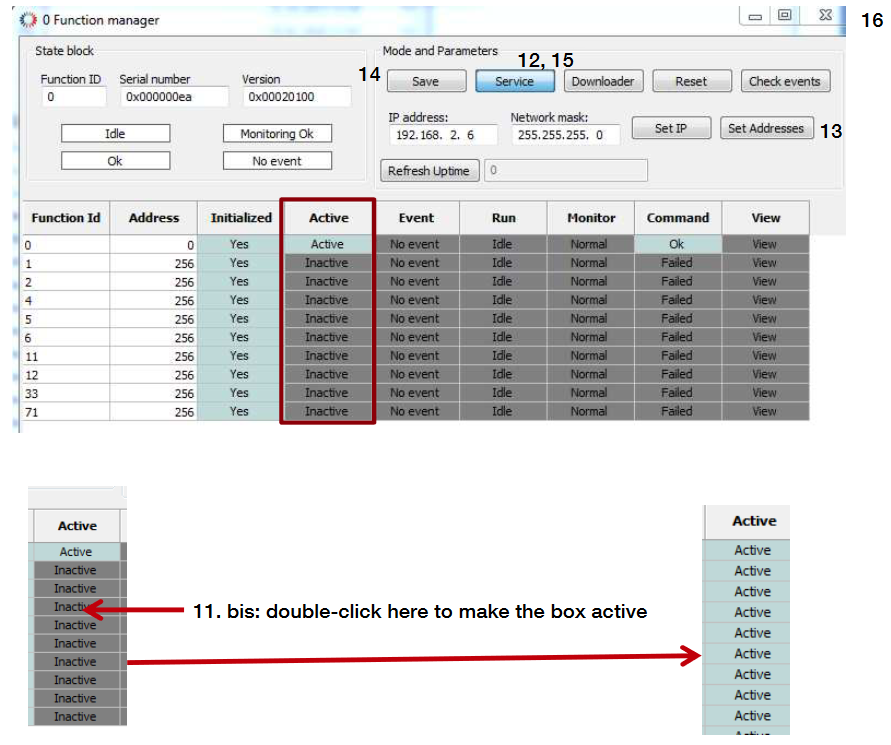
Task: Toggle the Active cell for Function Id 0
Action: coord(327,244)
